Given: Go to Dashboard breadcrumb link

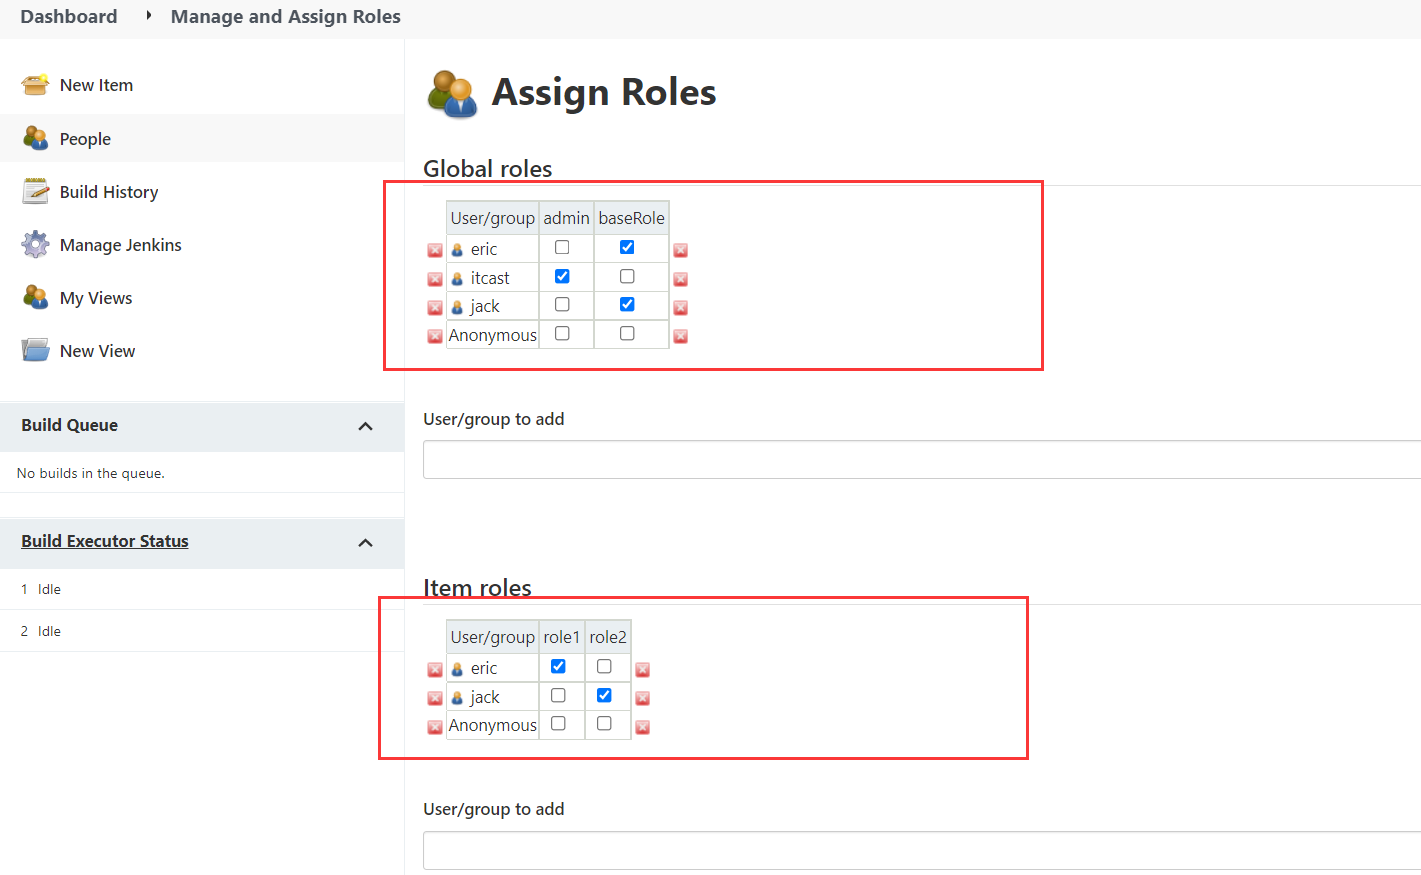Looking at the screenshot, I should (x=69, y=16).
